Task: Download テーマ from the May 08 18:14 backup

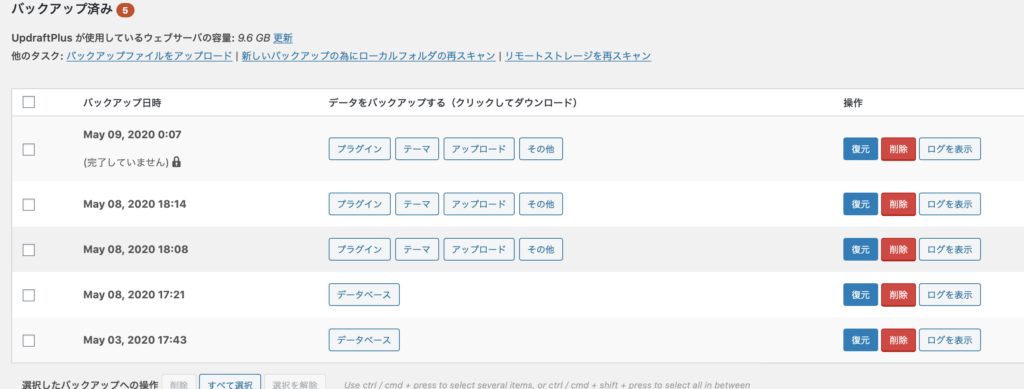Action: coord(417,204)
